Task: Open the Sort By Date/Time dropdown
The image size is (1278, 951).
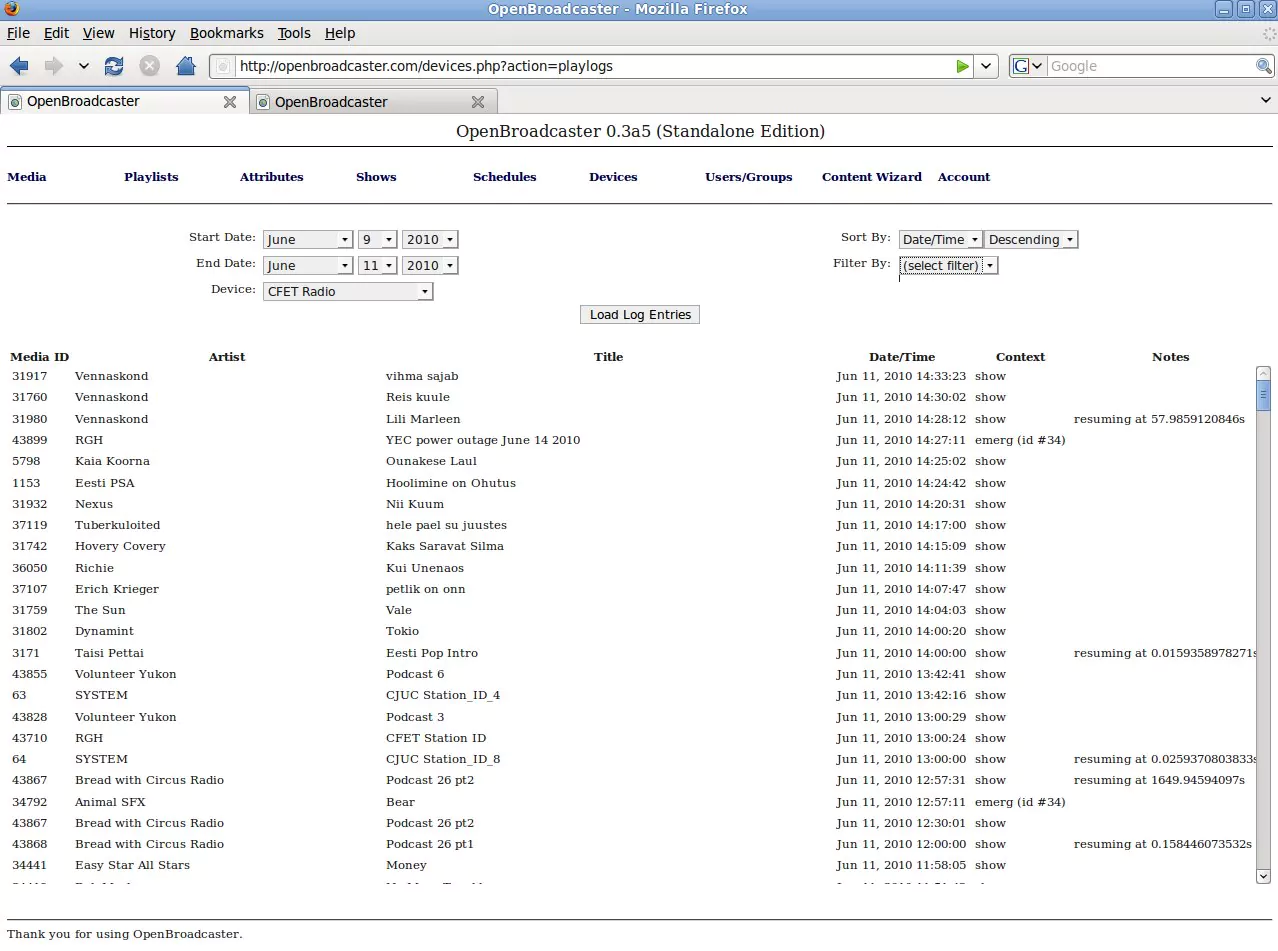Action: pos(940,240)
